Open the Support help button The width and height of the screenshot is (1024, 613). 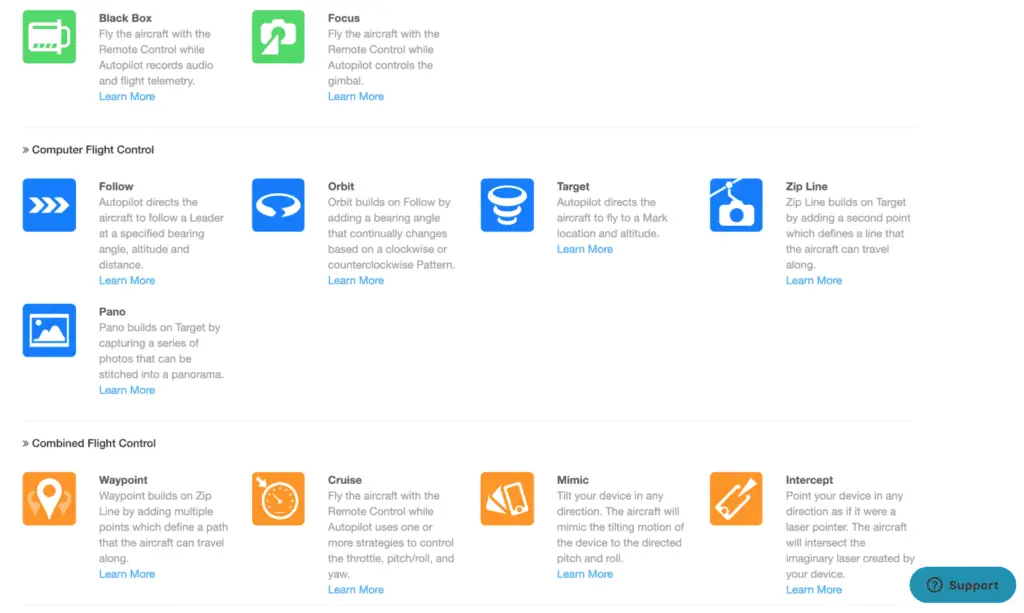(x=963, y=585)
